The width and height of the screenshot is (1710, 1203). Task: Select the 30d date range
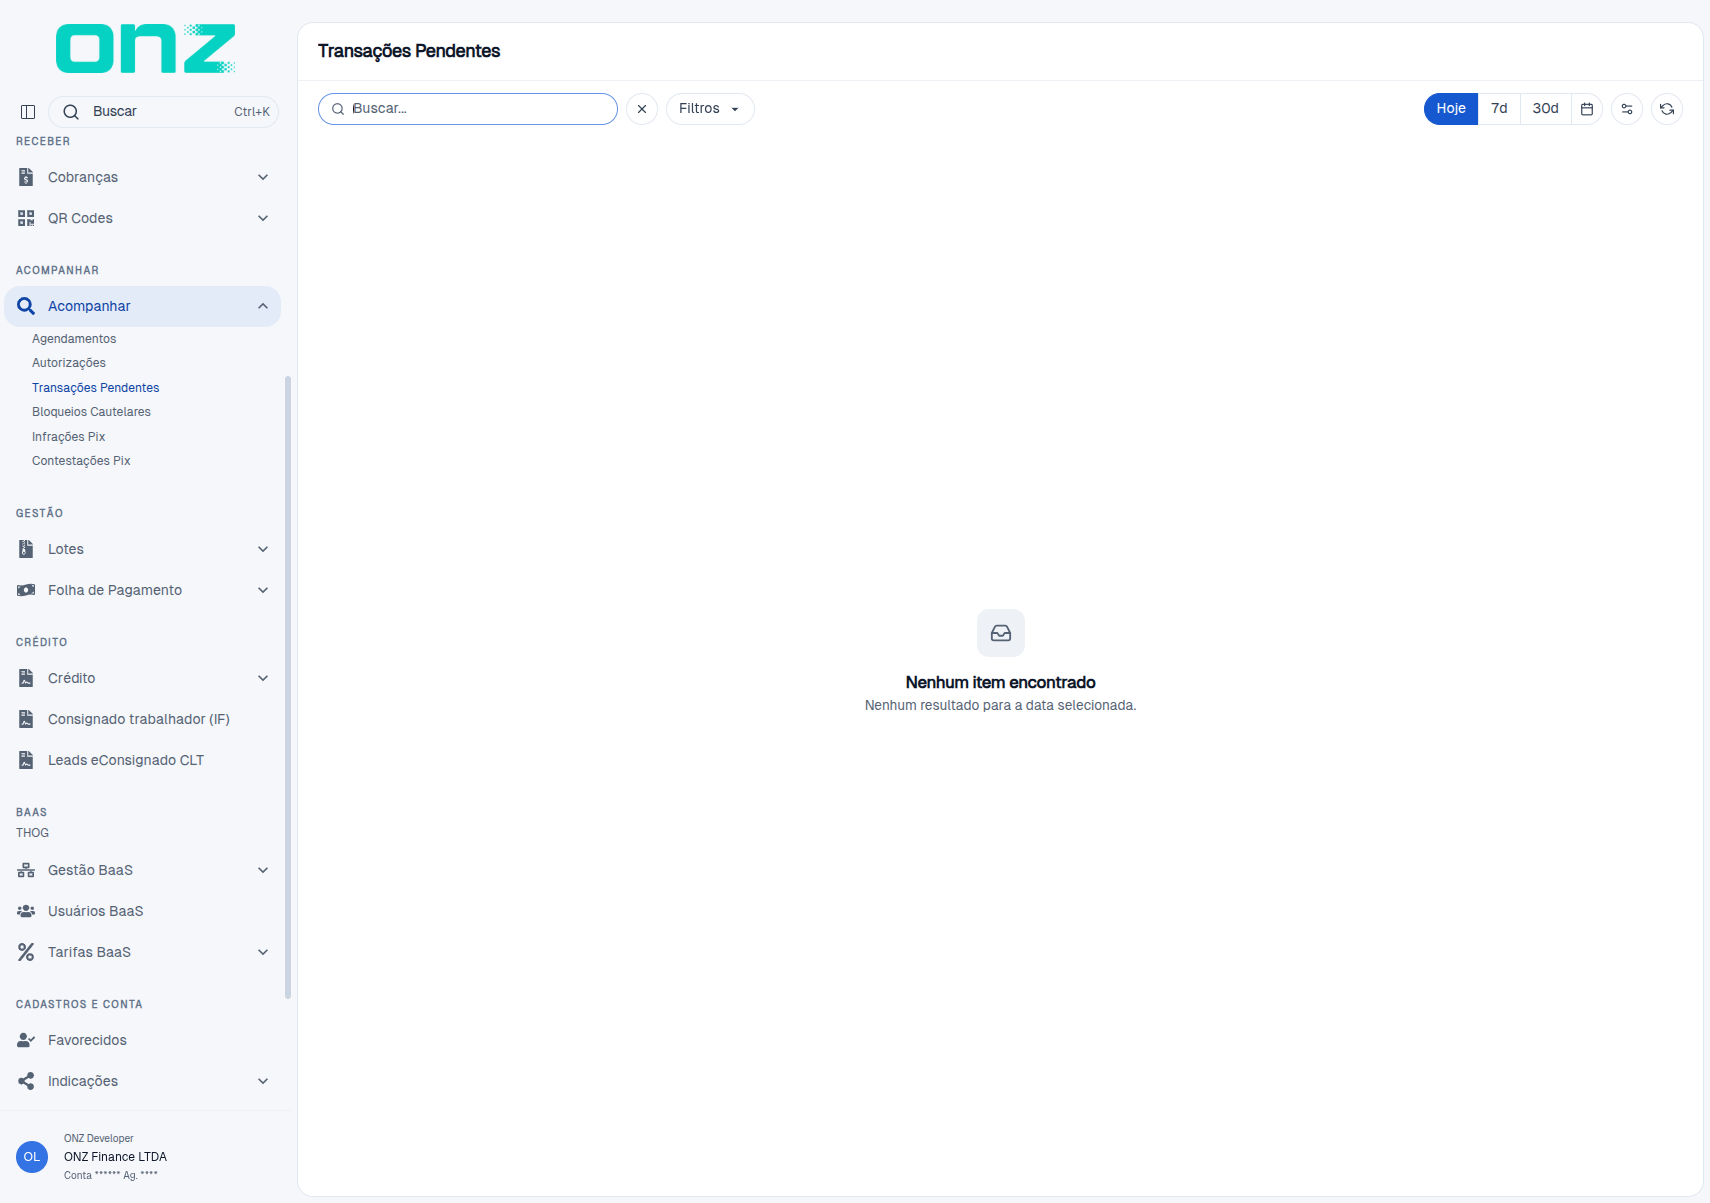[1546, 109]
